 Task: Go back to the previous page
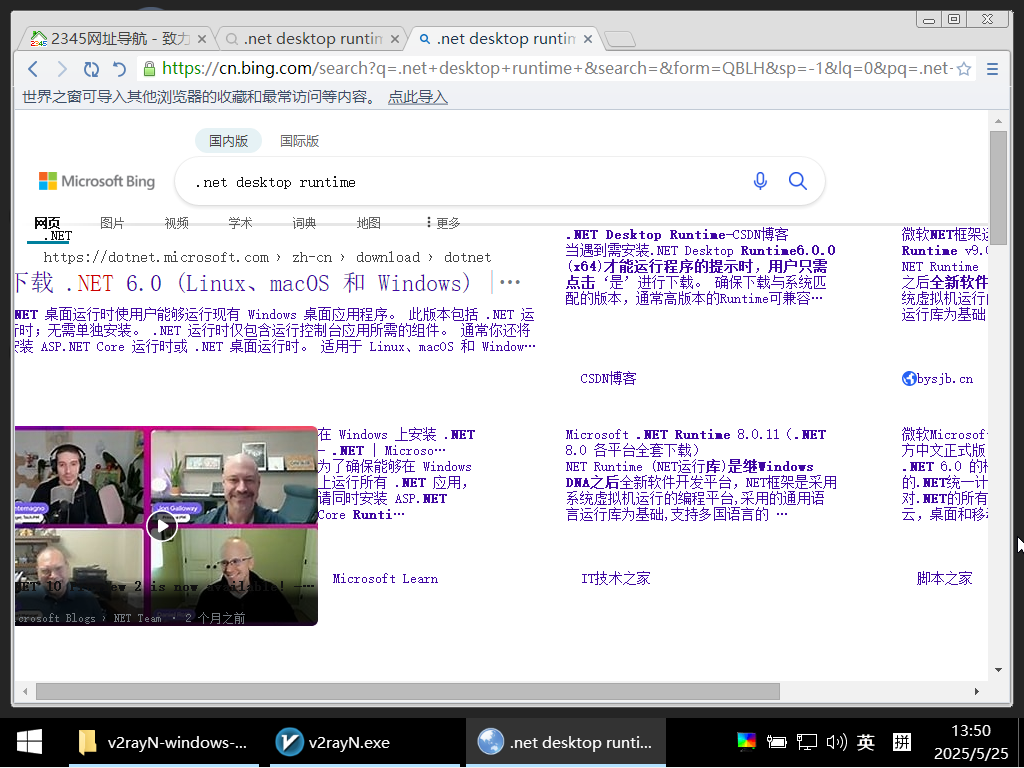click(33, 69)
